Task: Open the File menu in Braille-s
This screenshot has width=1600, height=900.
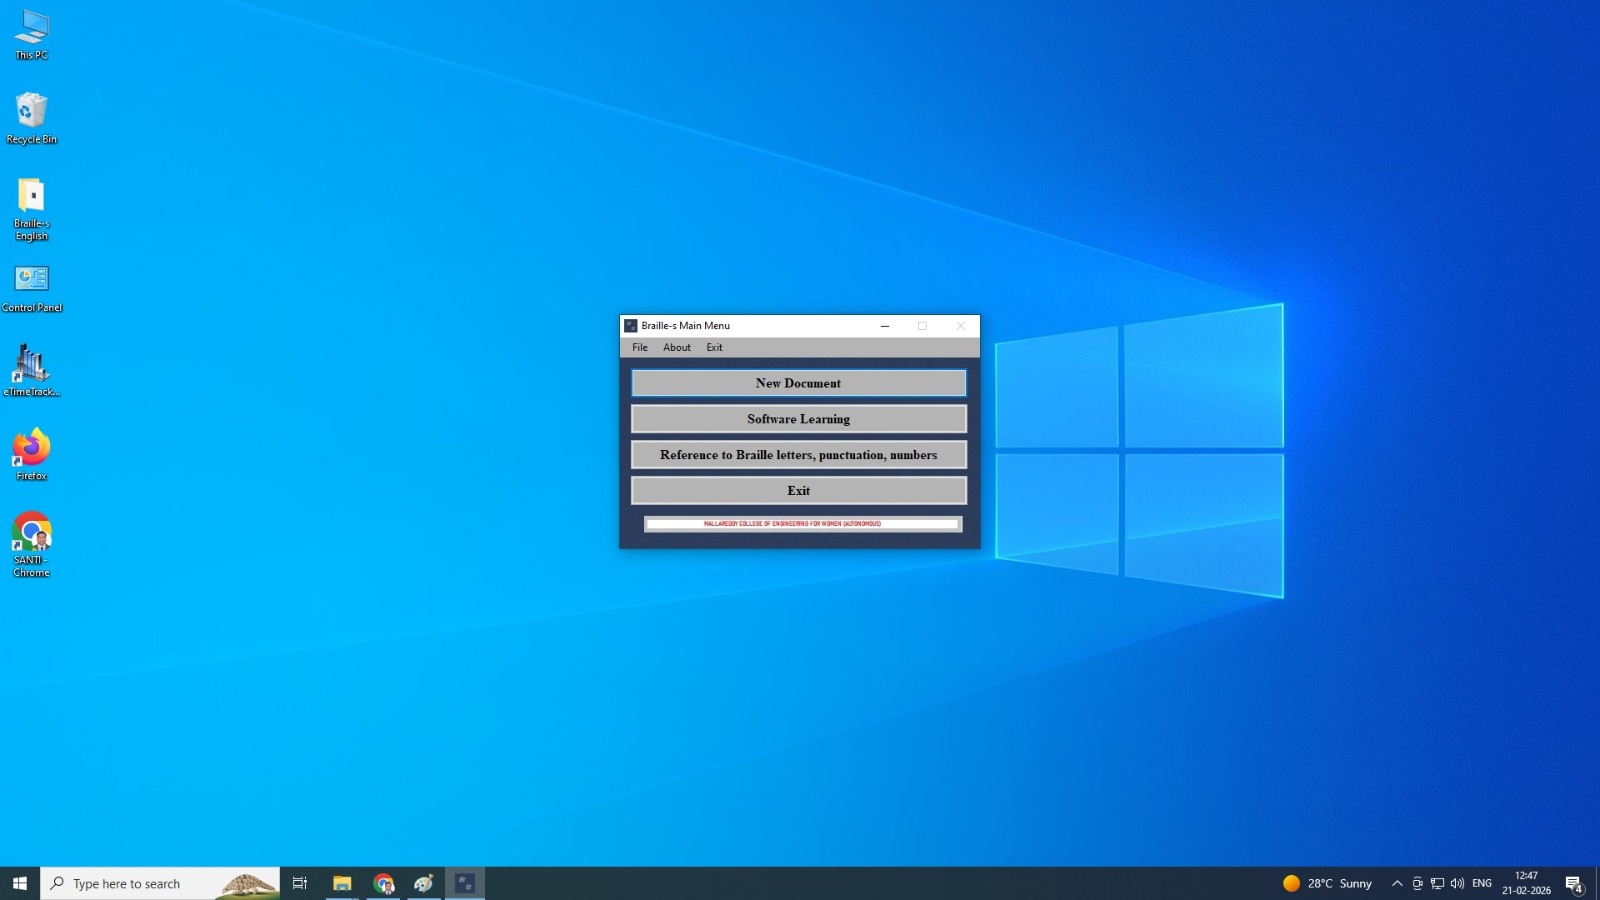Action: point(640,348)
